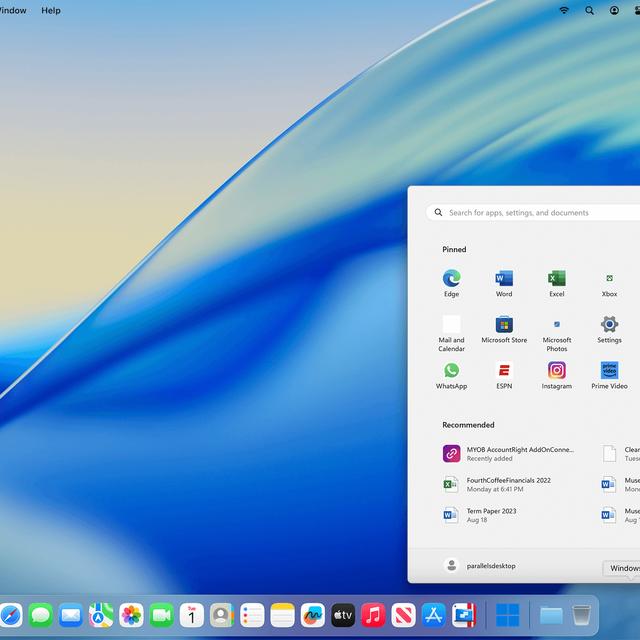640x640 pixels.
Task: Open Term Paper 2023 document
Action: [480, 515]
